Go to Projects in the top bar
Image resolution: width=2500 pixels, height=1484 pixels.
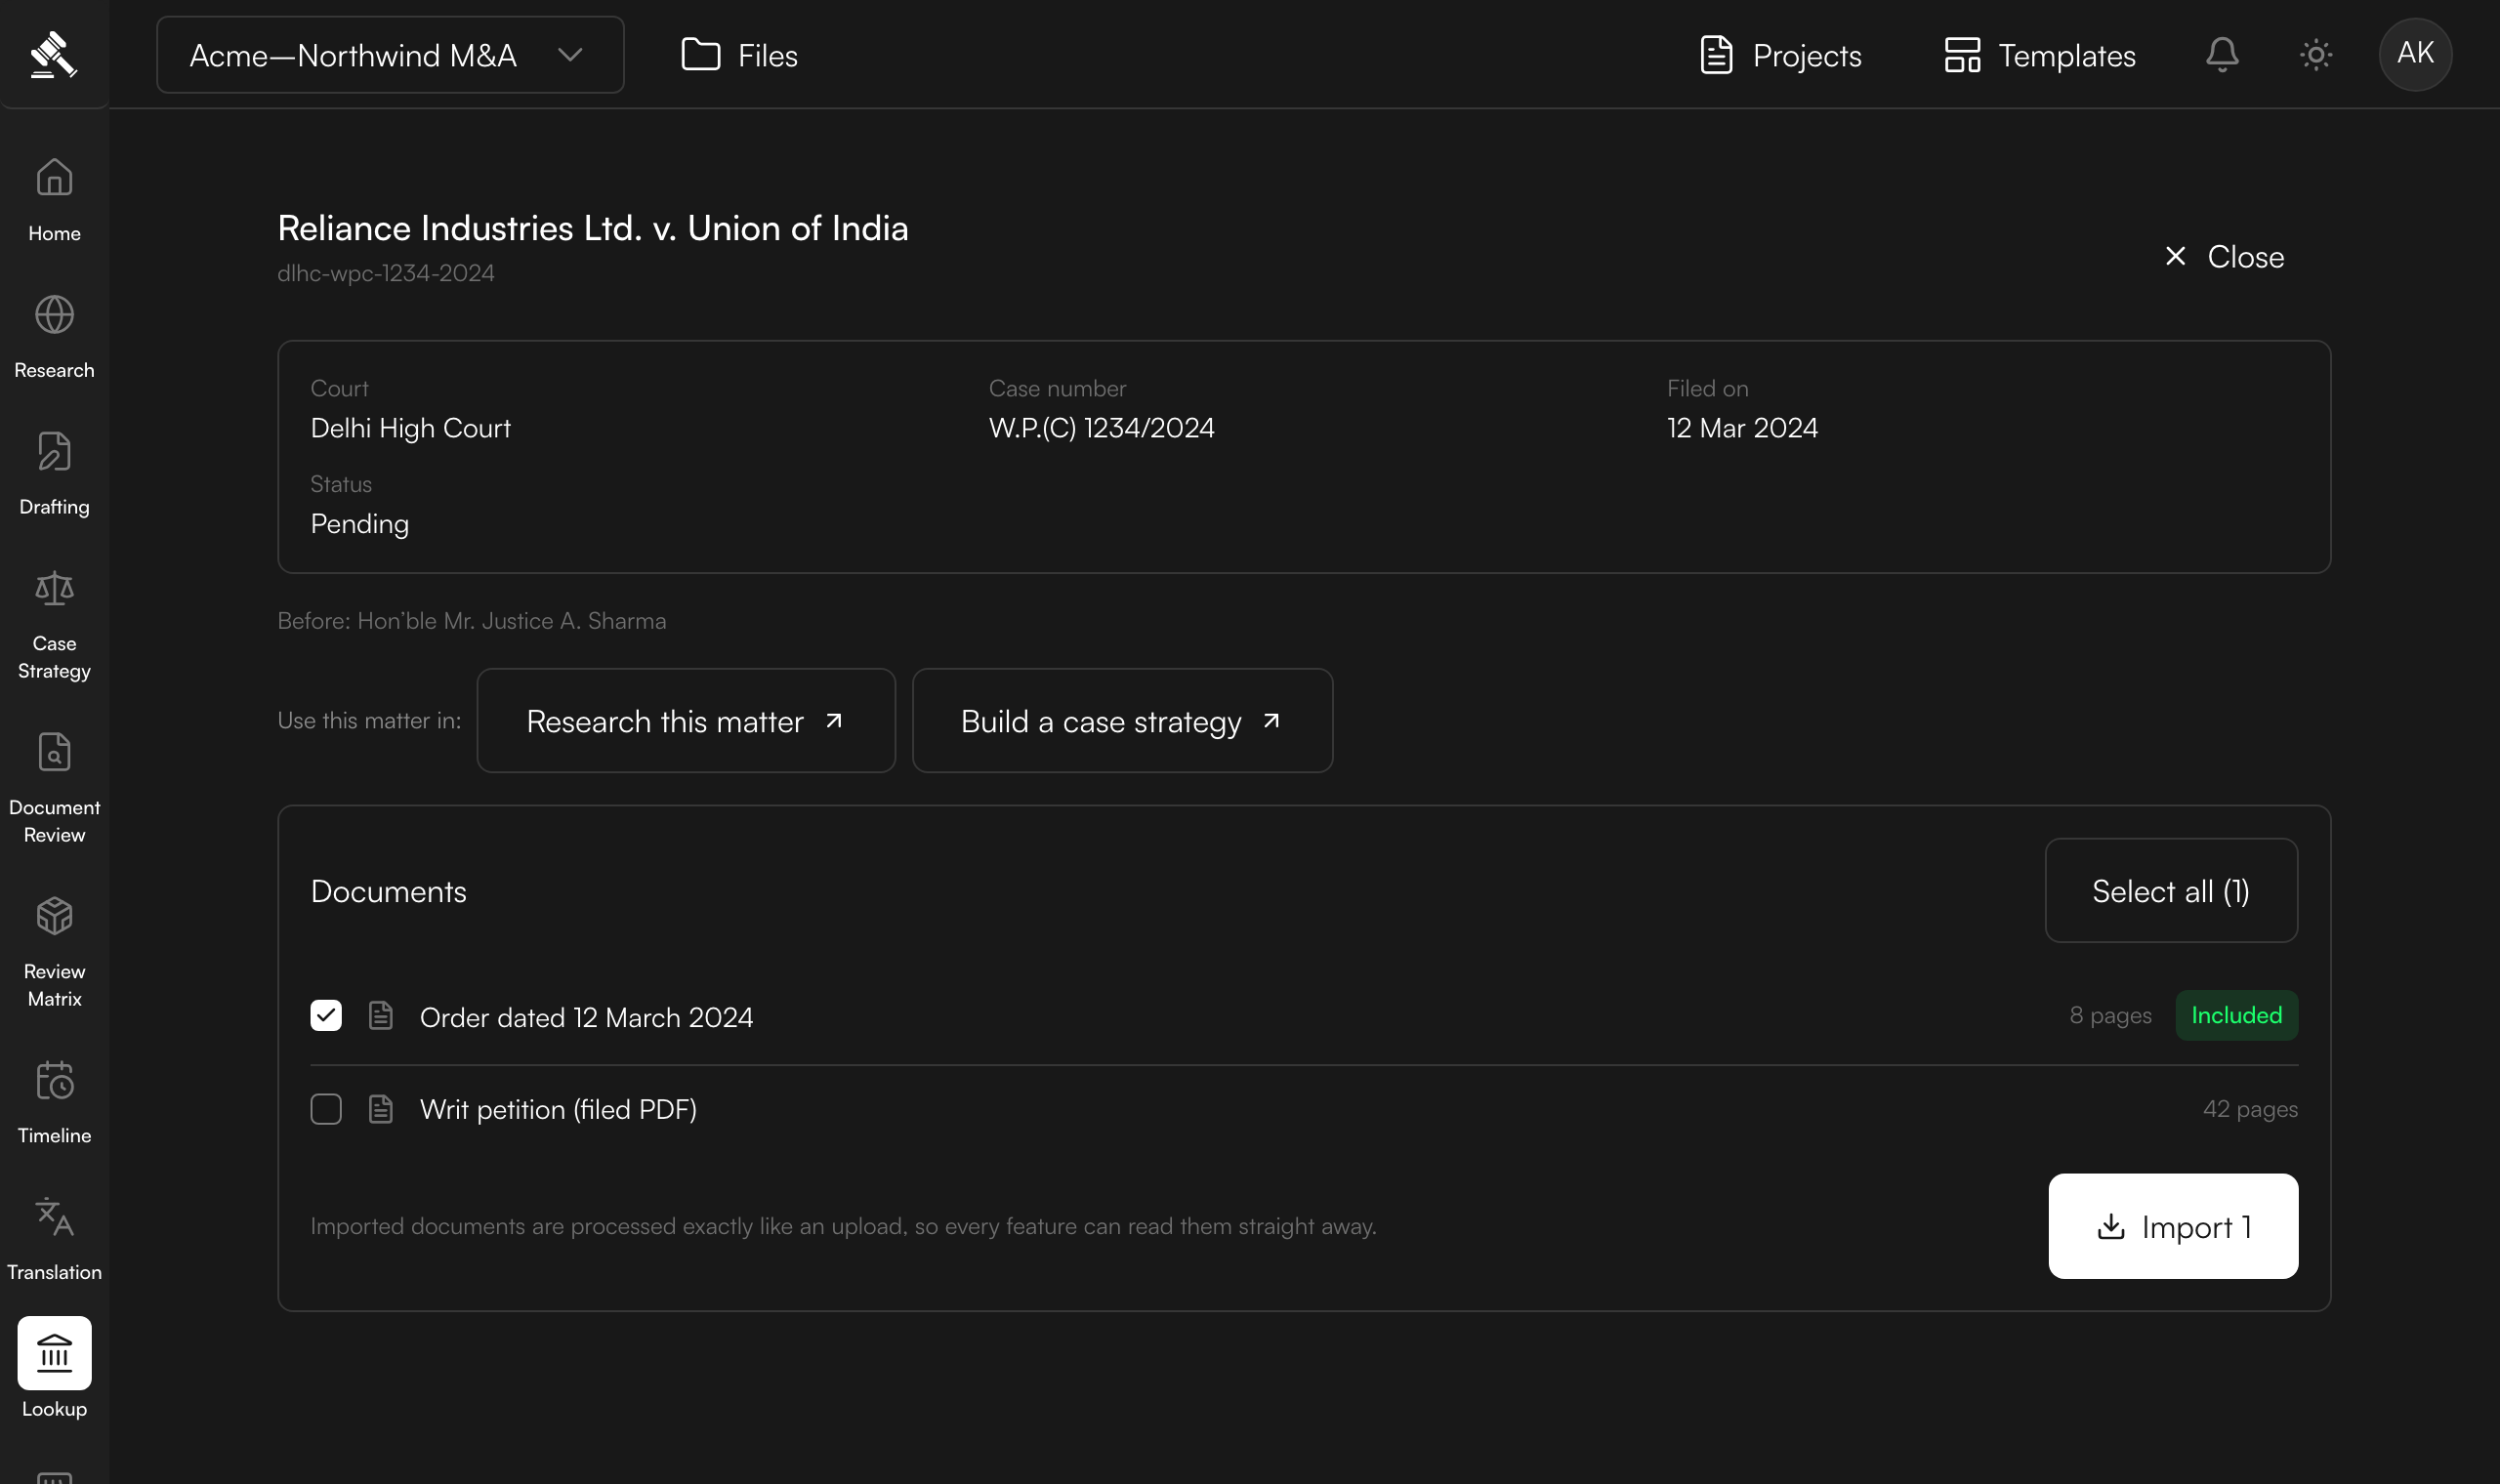(x=1781, y=55)
